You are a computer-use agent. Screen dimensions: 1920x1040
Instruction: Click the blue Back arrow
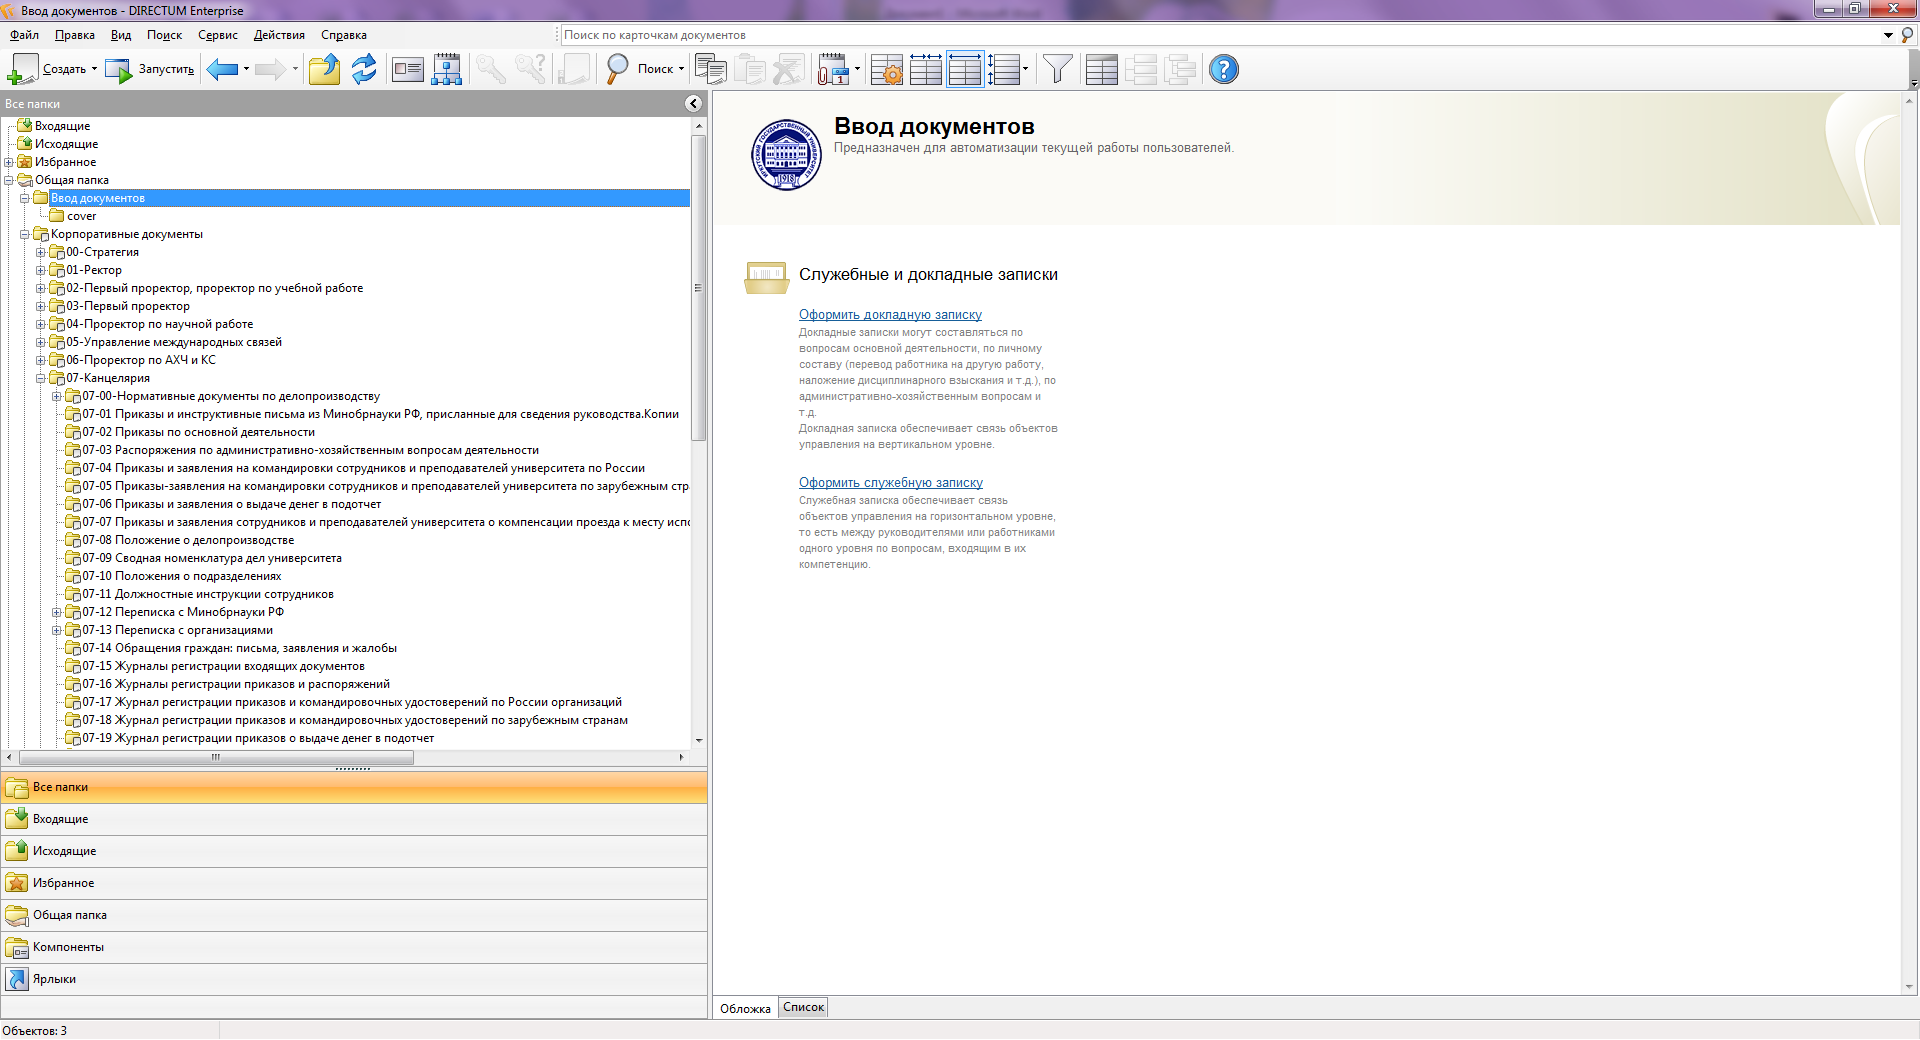(222, 69)
